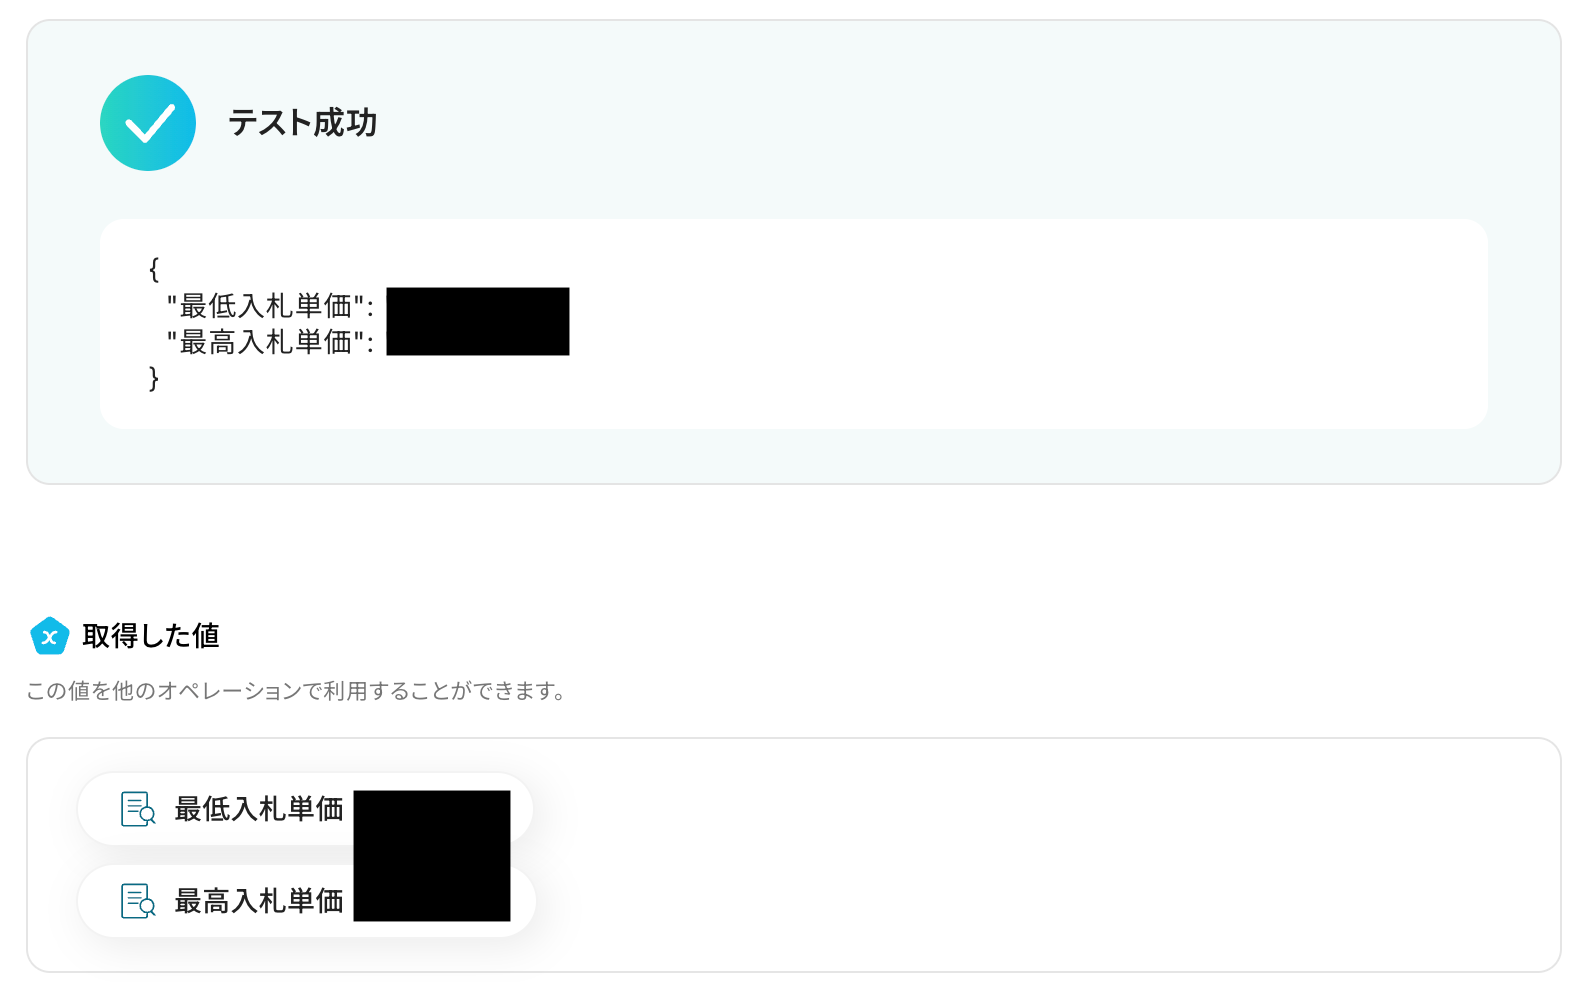The image size is (1588, 982).
Task: Click the description text about using values
Action: [296, 691]
